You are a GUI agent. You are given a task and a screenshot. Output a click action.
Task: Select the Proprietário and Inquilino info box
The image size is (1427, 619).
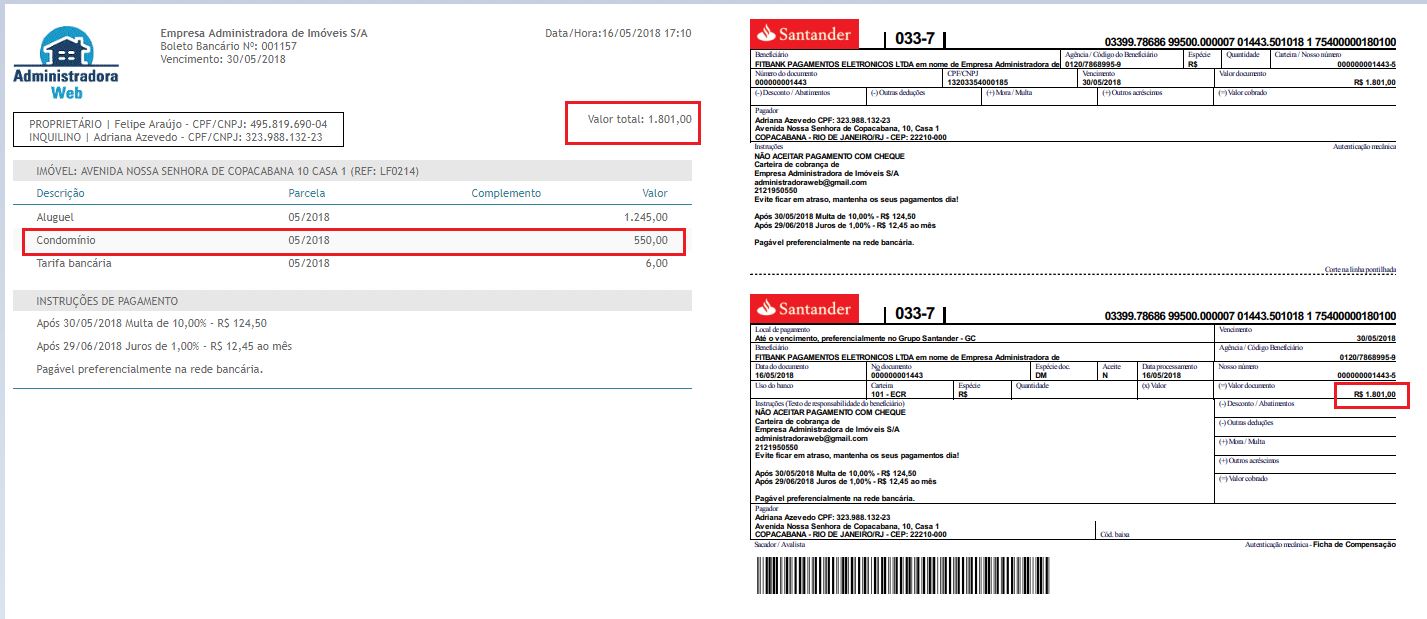click(x=178, y=130)
